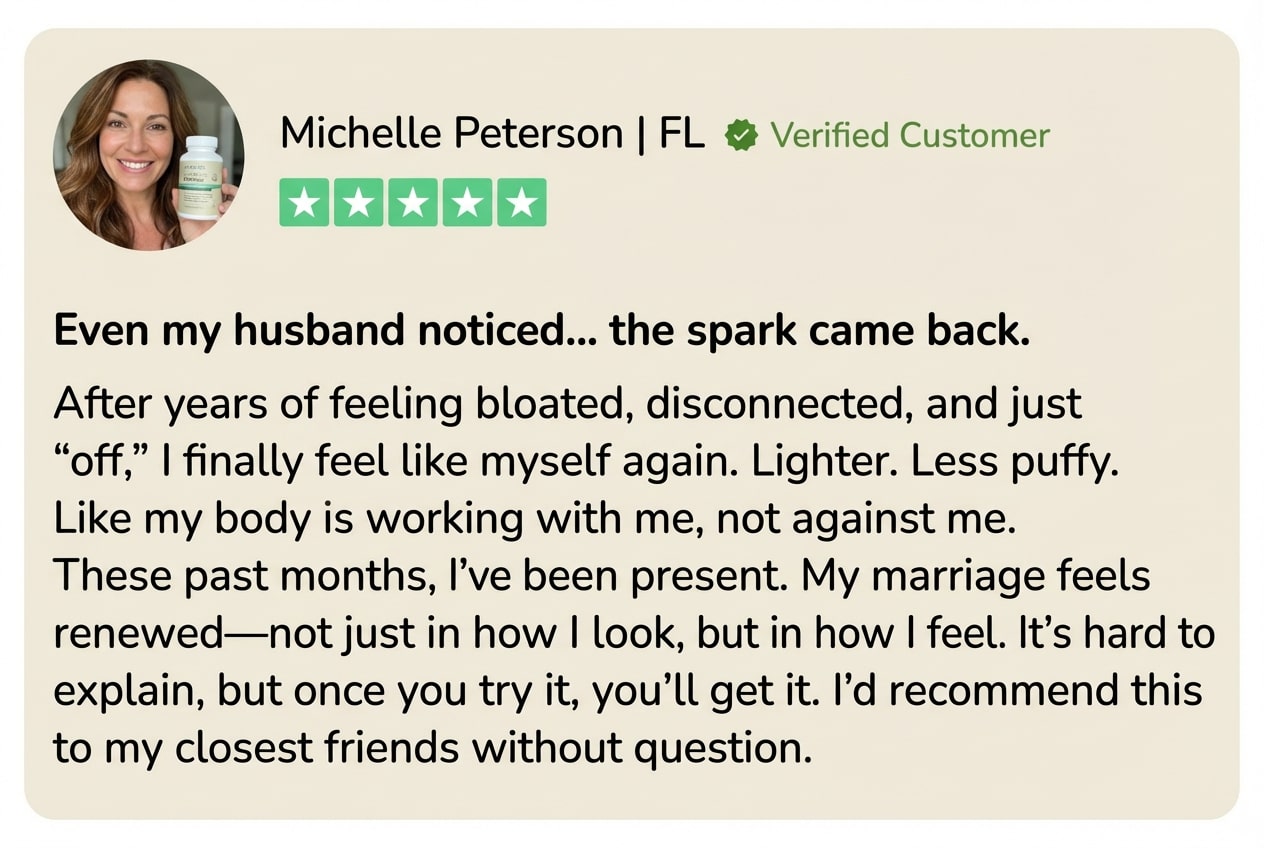The image size is (1264, 848).
Task: Click reviewer name Michelle Peterson
Action: pos(451,133)
